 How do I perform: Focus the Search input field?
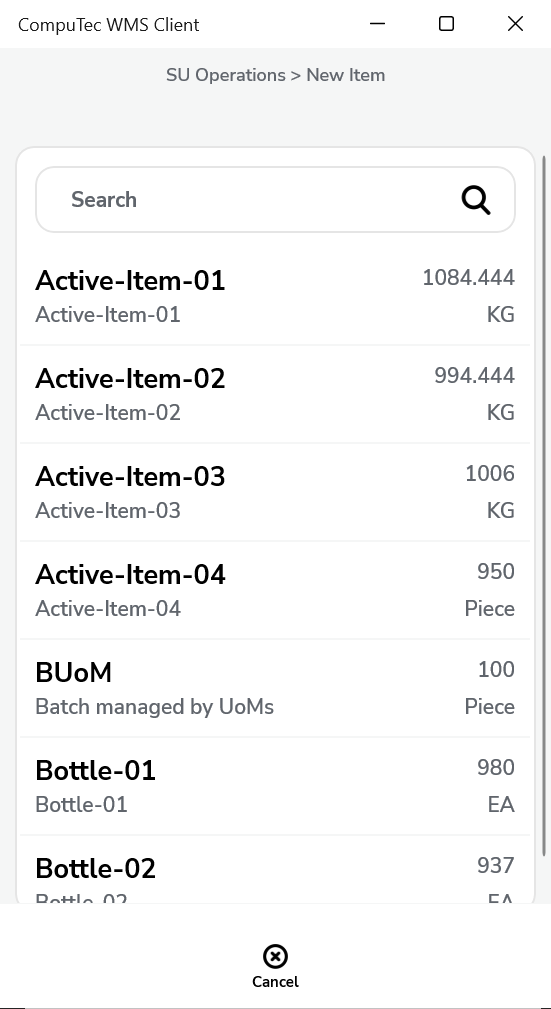(276, 199)
